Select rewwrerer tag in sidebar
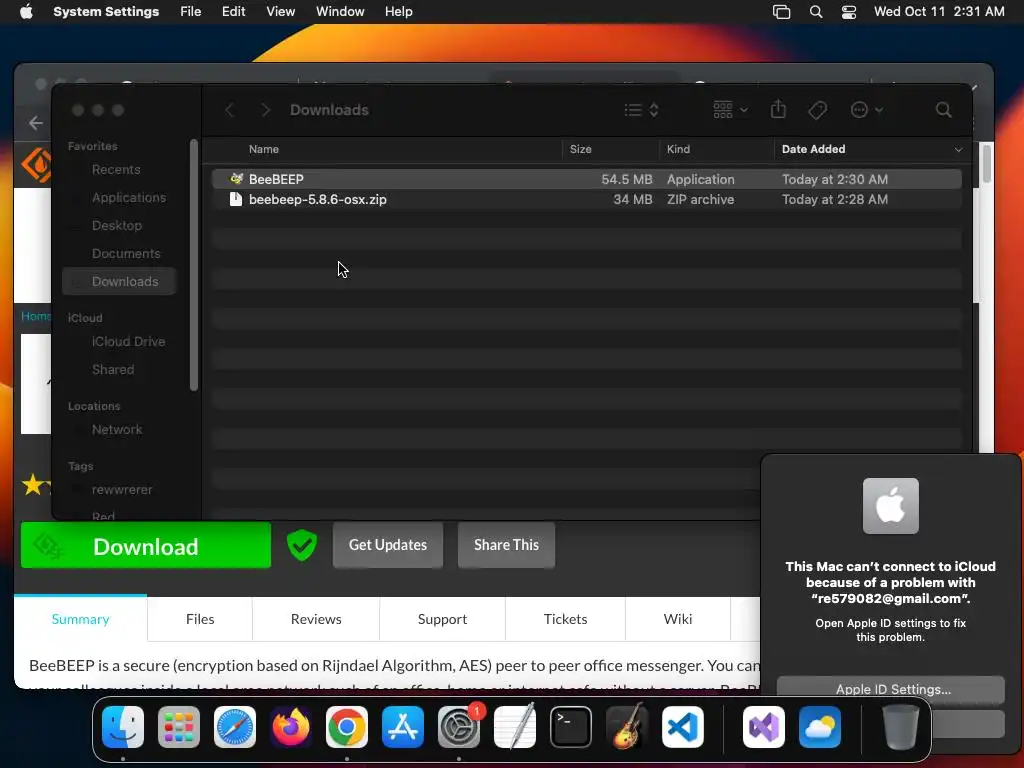This screenshot has width=1024, height=768. [119, 490]
